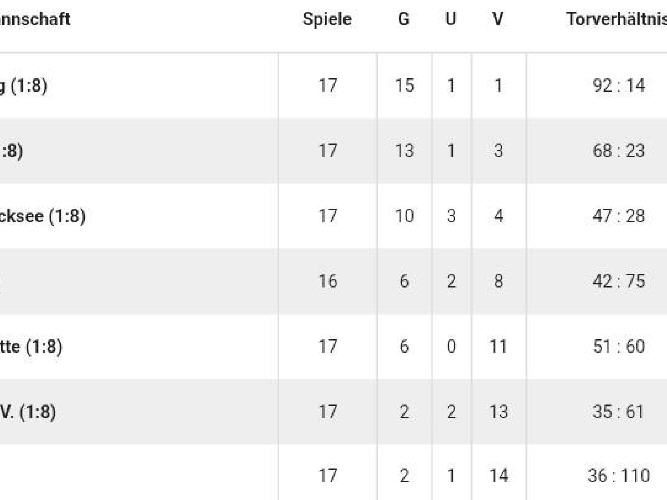Click the Torverhältnis column header
Screen dimensions: 667x500
616,19
